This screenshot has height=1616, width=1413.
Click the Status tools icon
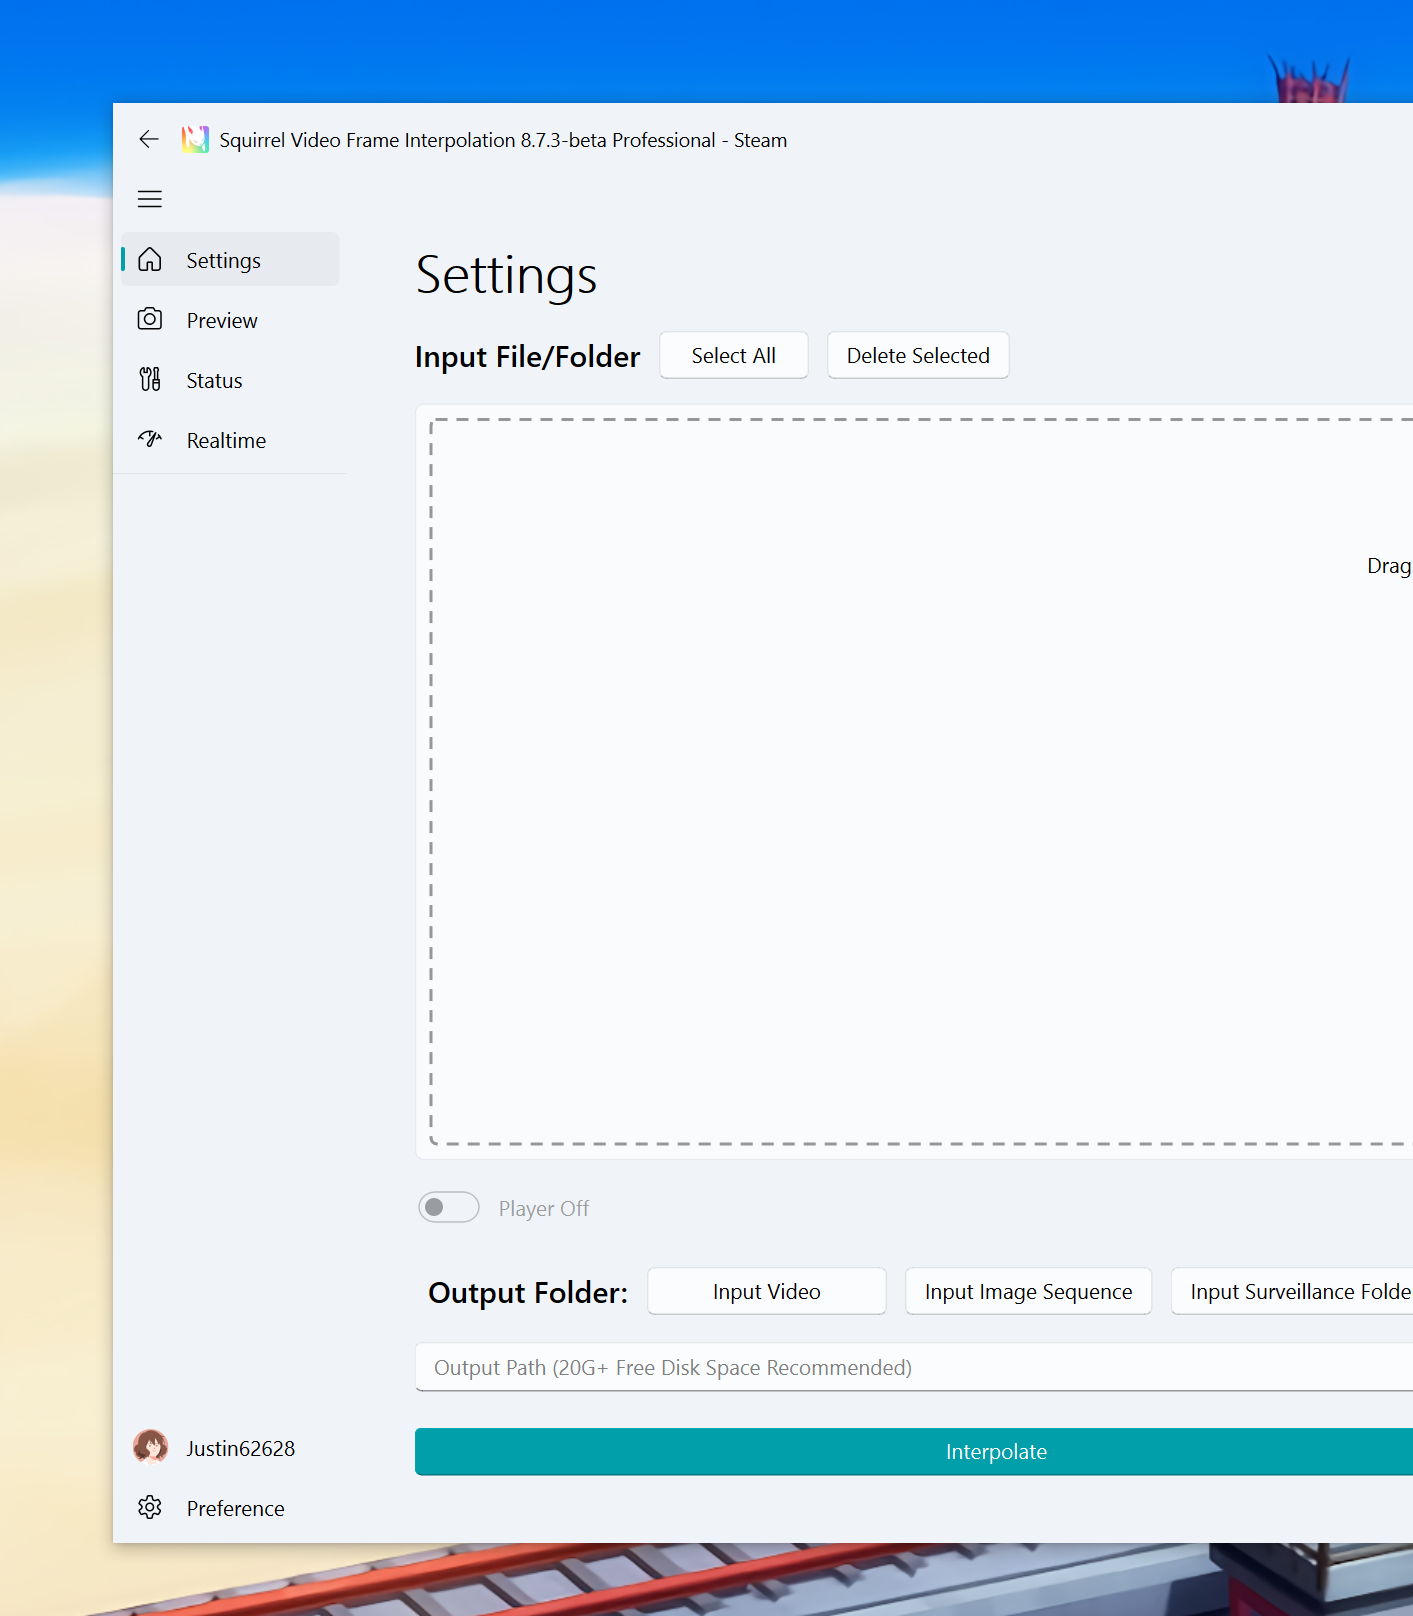pyautogui.click(x=150, y=380)
